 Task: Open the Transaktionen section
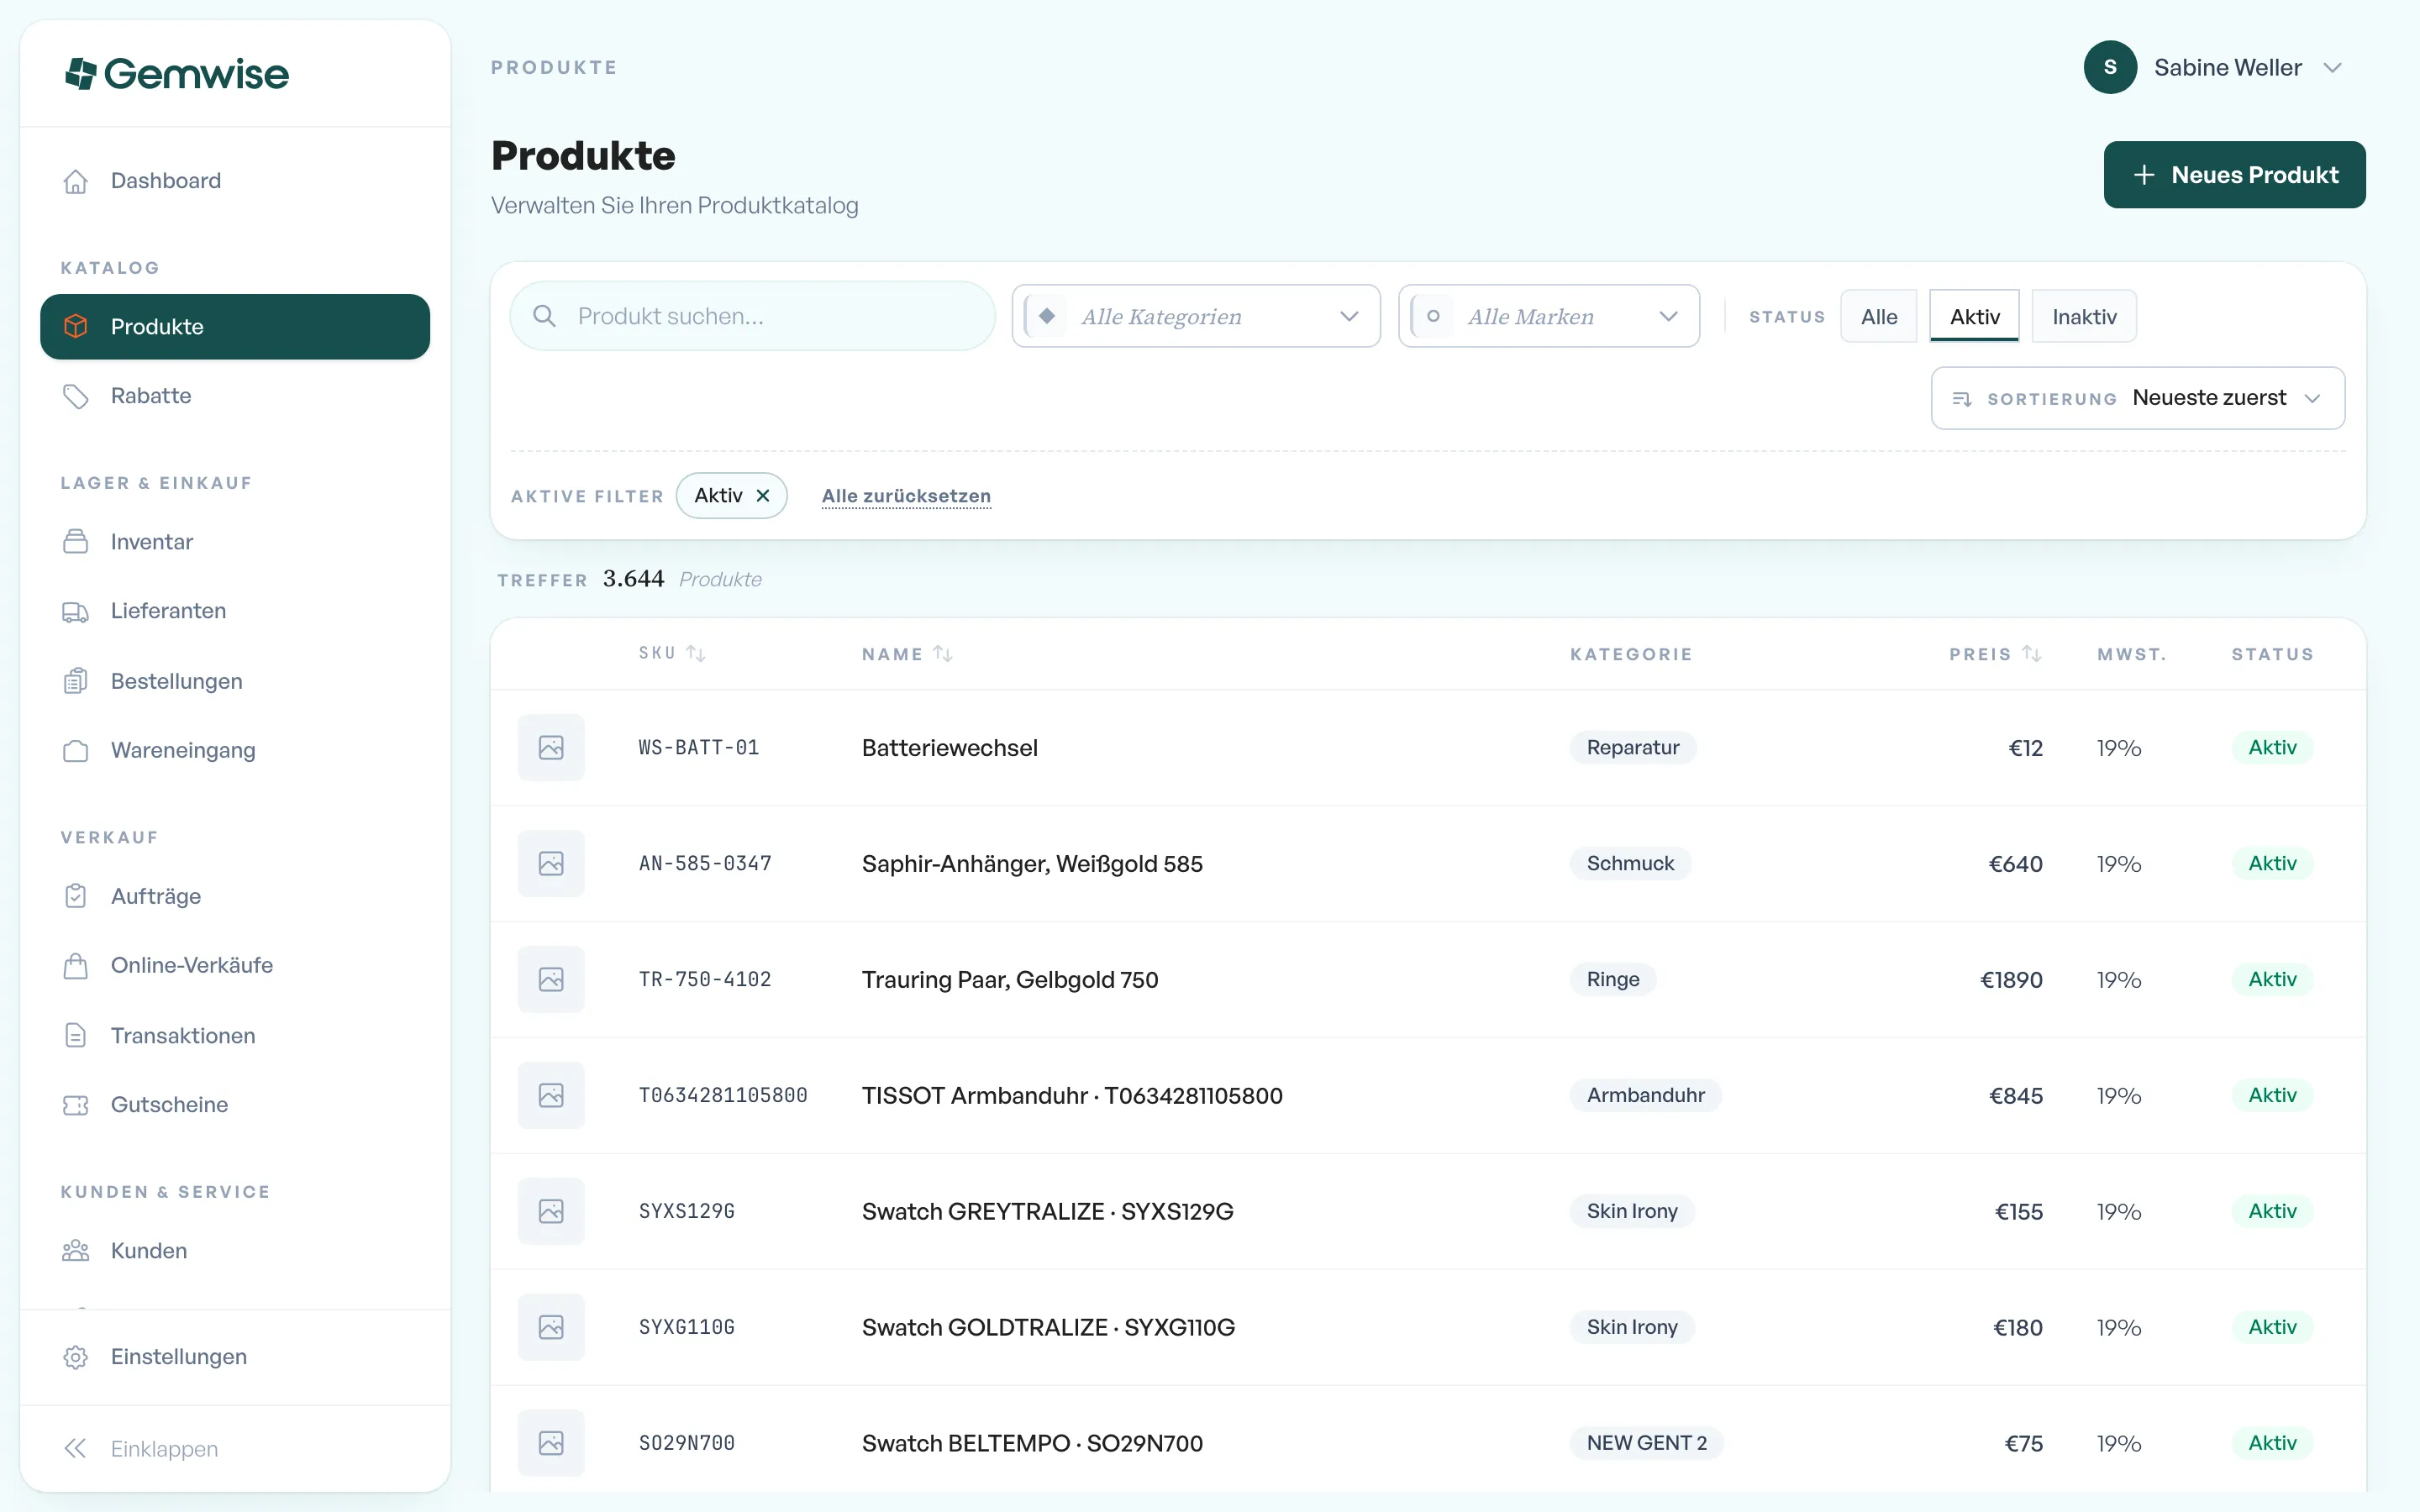point(235,1035)
